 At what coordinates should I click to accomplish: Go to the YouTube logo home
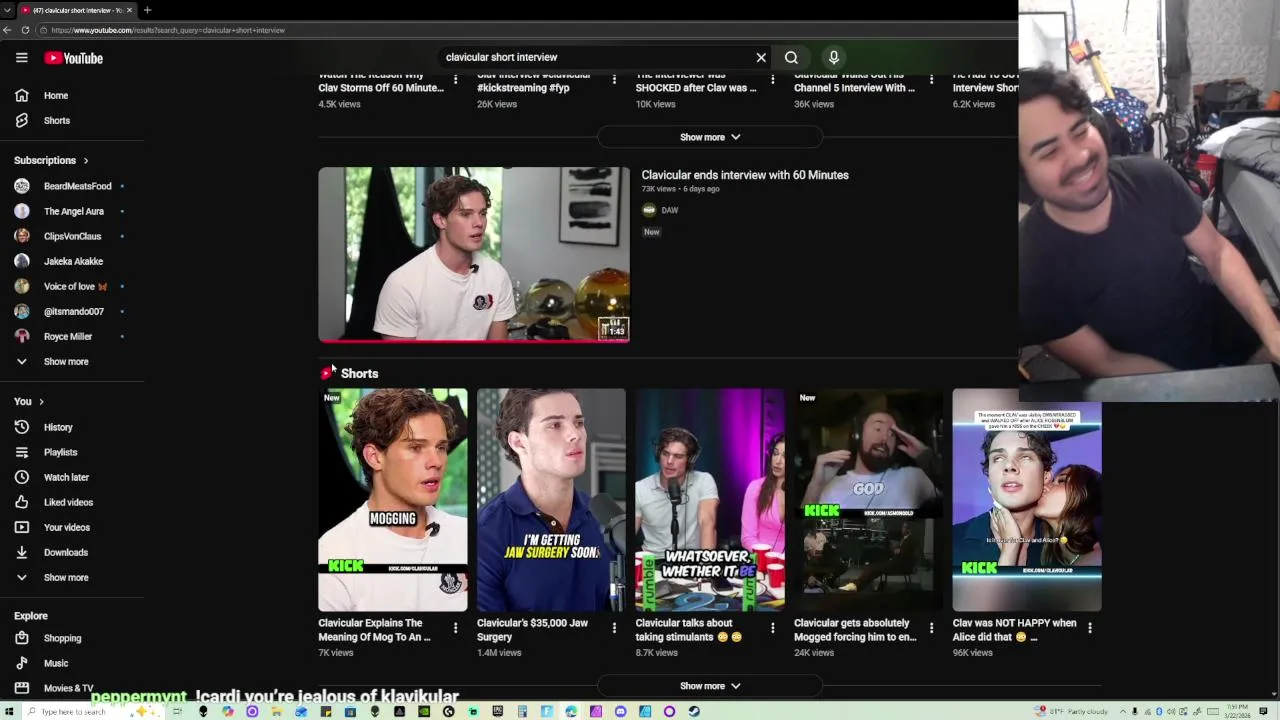[74, 58]
